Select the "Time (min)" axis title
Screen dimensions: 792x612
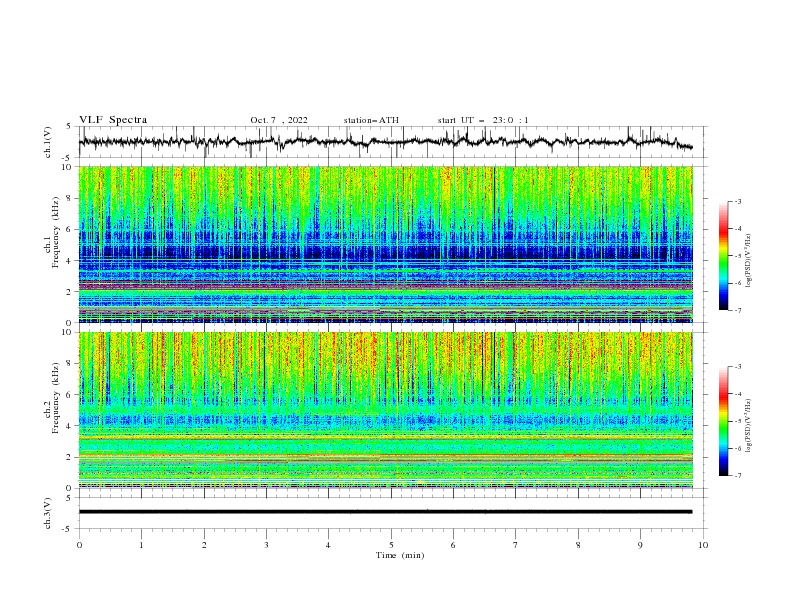(x=400, y=555)
